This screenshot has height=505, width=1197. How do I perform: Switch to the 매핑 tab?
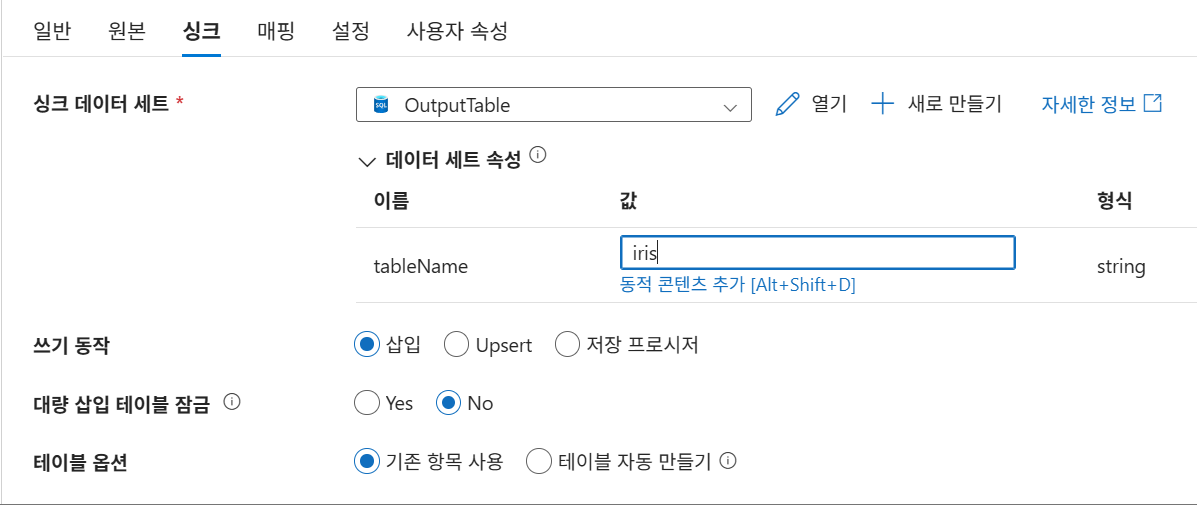pos(275,31)
